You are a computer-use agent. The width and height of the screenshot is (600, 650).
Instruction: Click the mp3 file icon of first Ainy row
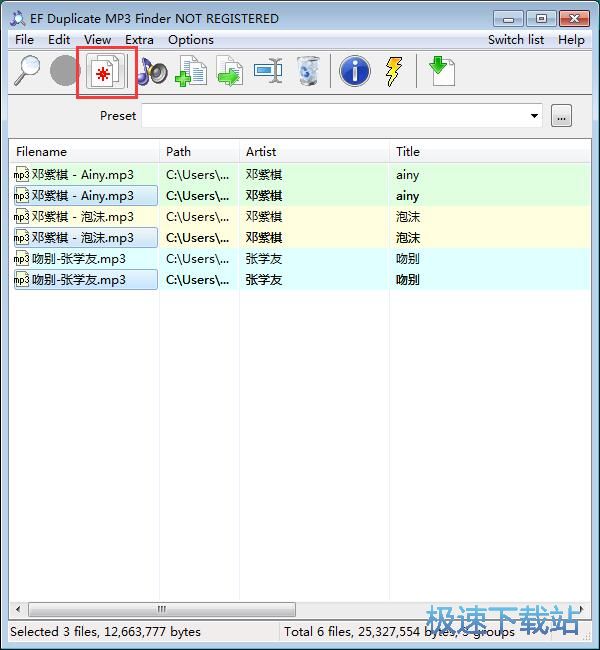(x=22, y=175)
